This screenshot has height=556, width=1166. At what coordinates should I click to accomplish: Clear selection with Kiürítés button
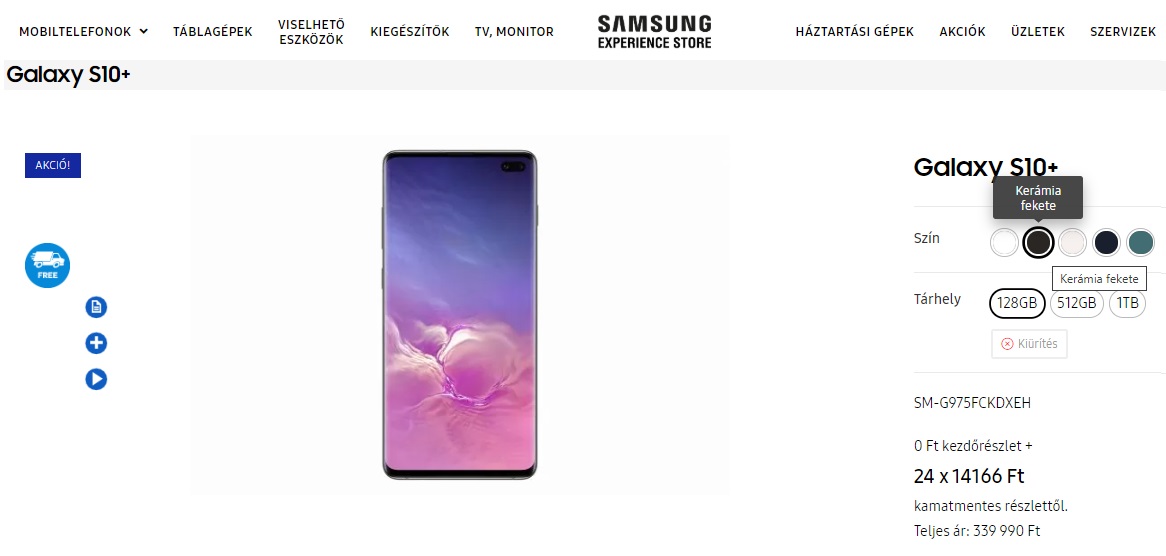click(1029, 343)
